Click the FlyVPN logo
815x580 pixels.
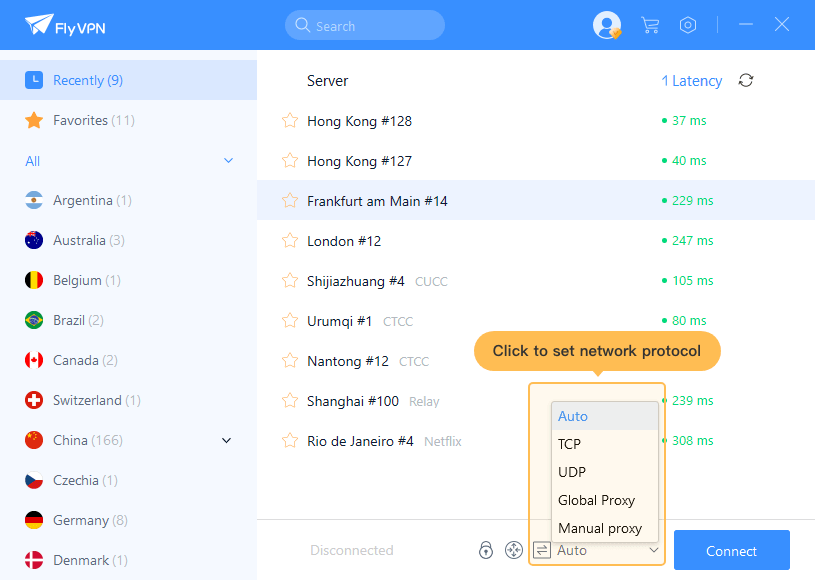[x=66, y=25]
